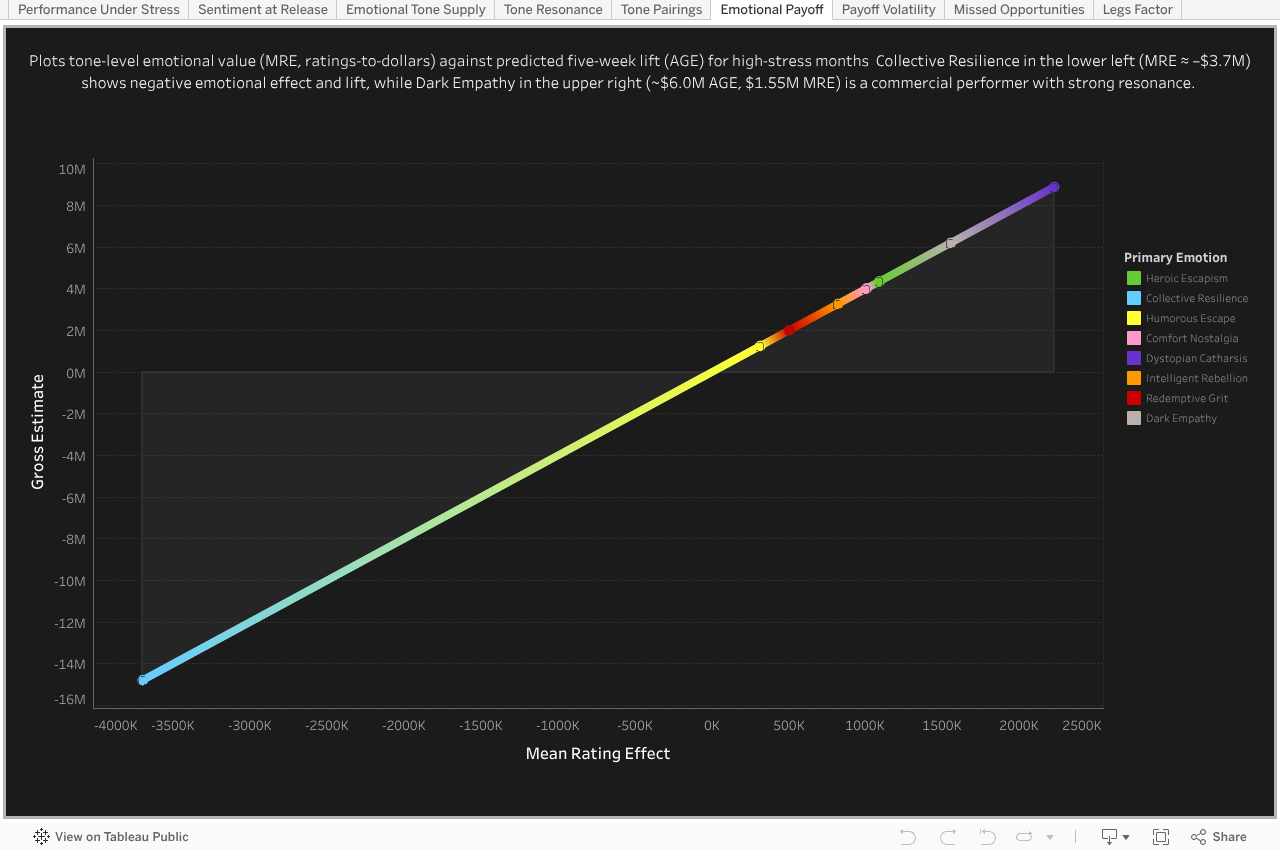Revert the view to its original state
The image size is (1280, 850).
tap(987, 837)
